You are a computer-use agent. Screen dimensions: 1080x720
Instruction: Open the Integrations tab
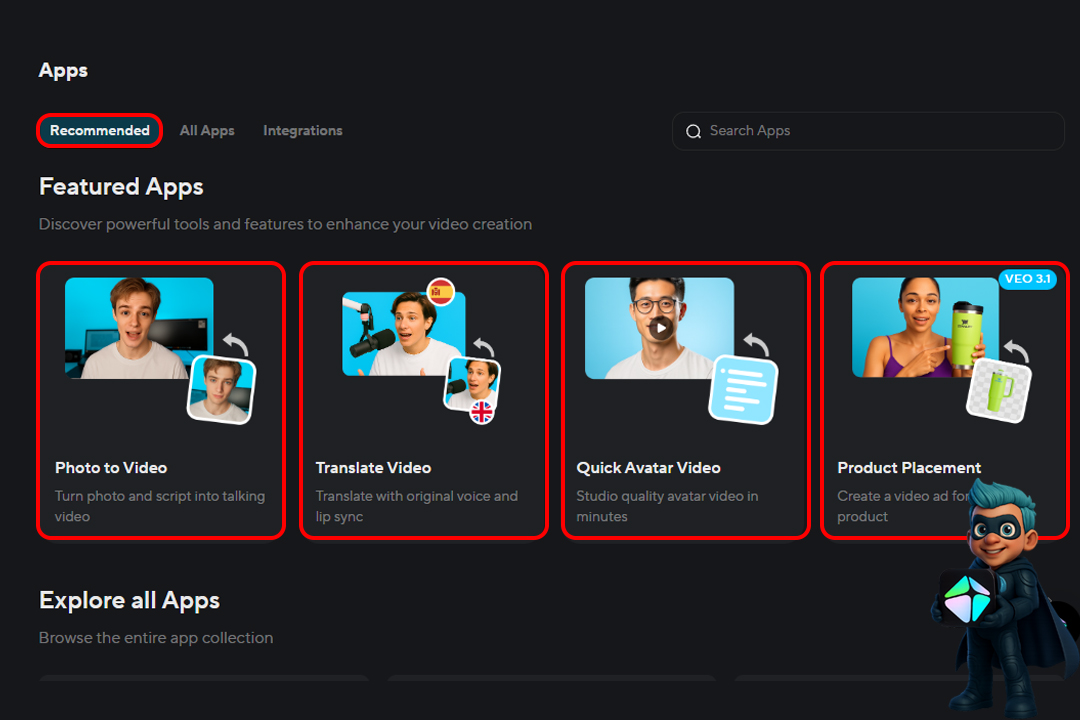click(302, 131)
